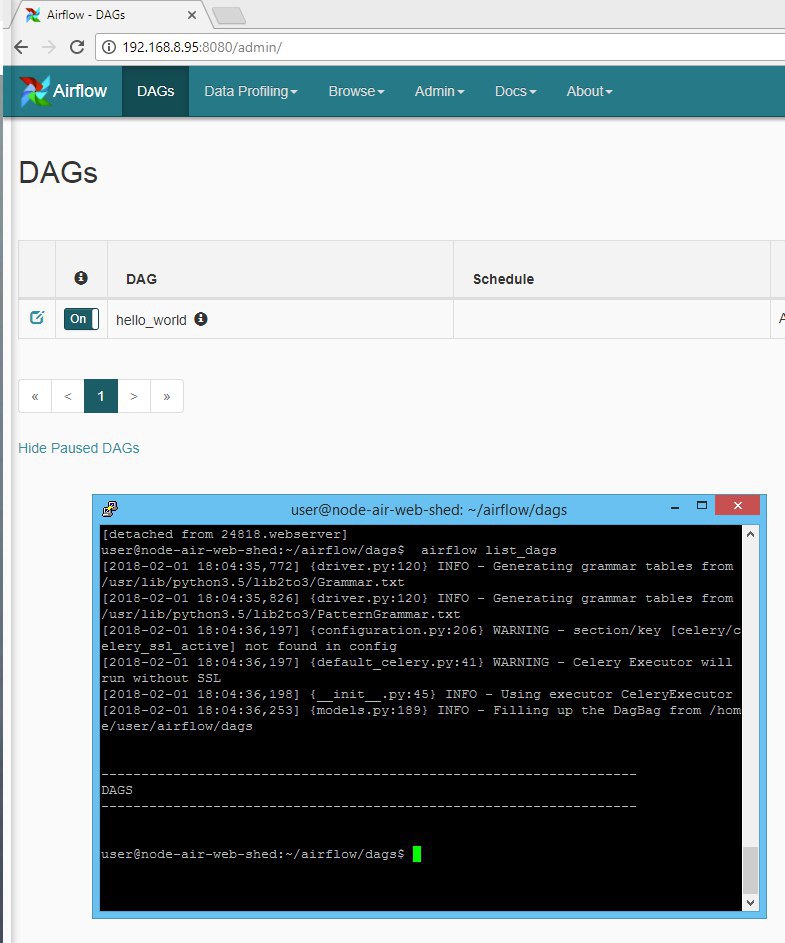Open the DAGs nav tab
Viewport: 785px width, 943px height.
155,91
